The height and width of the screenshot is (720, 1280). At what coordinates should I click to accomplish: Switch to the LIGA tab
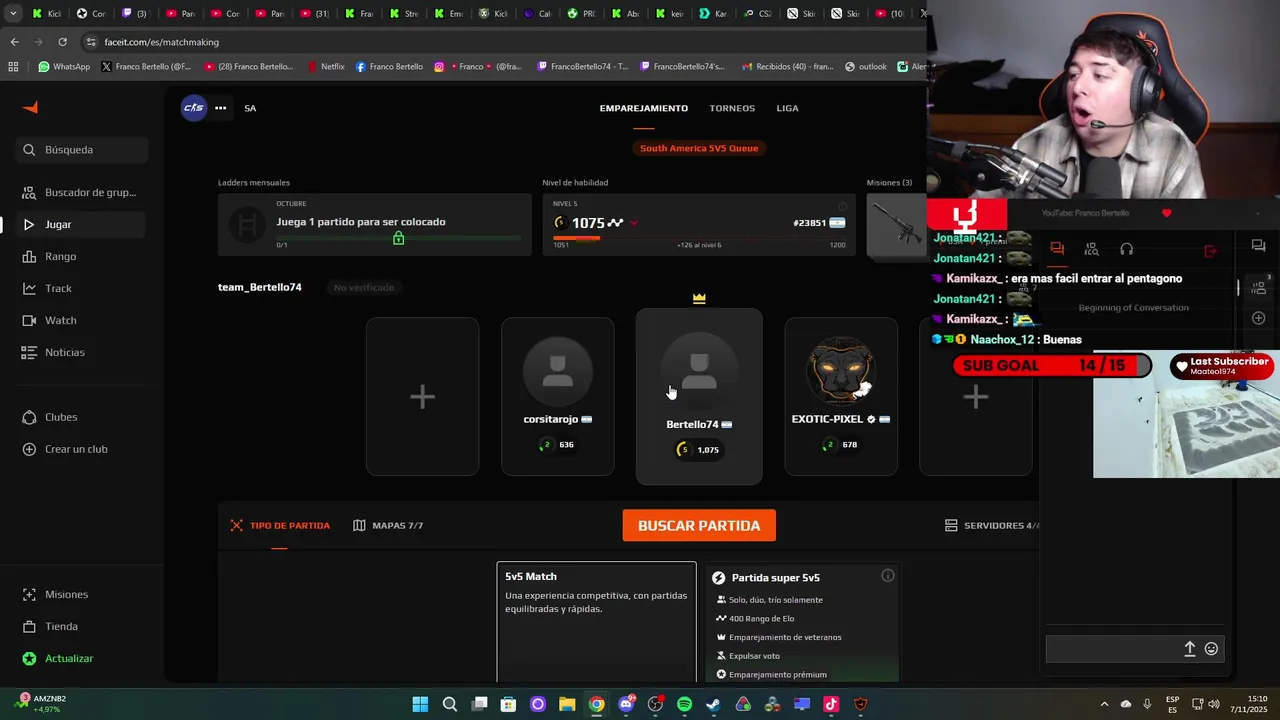788,108
